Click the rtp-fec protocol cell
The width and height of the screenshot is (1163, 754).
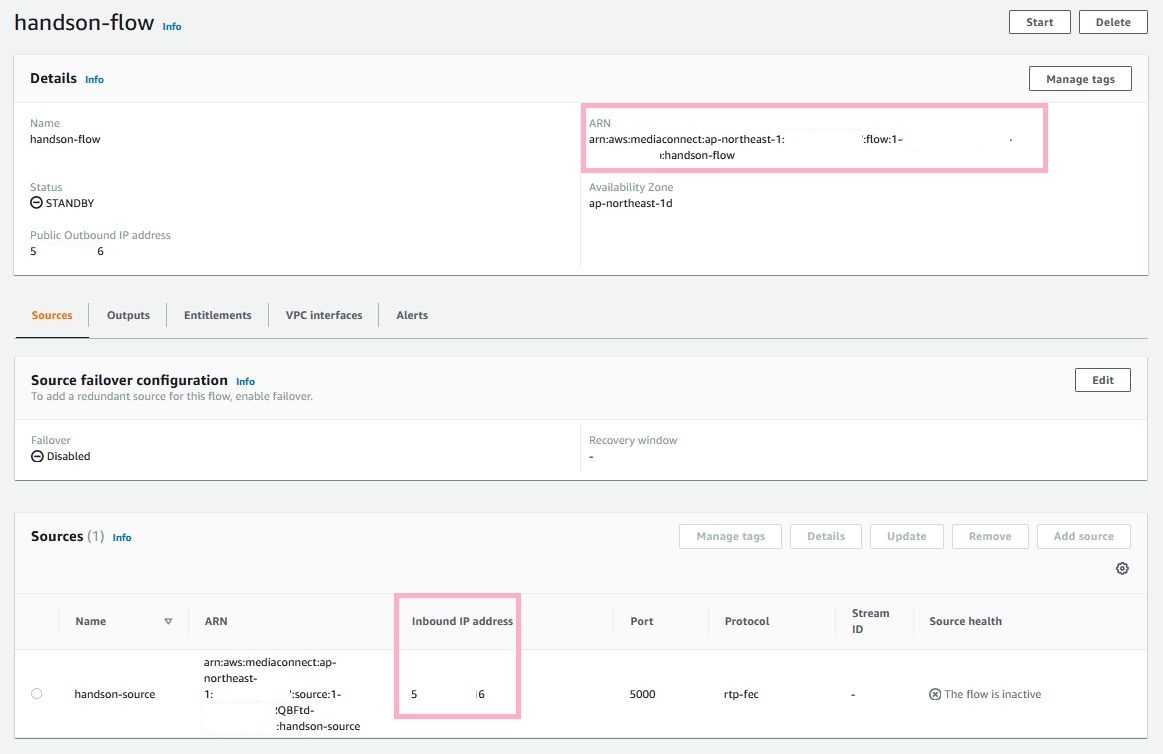741,694
